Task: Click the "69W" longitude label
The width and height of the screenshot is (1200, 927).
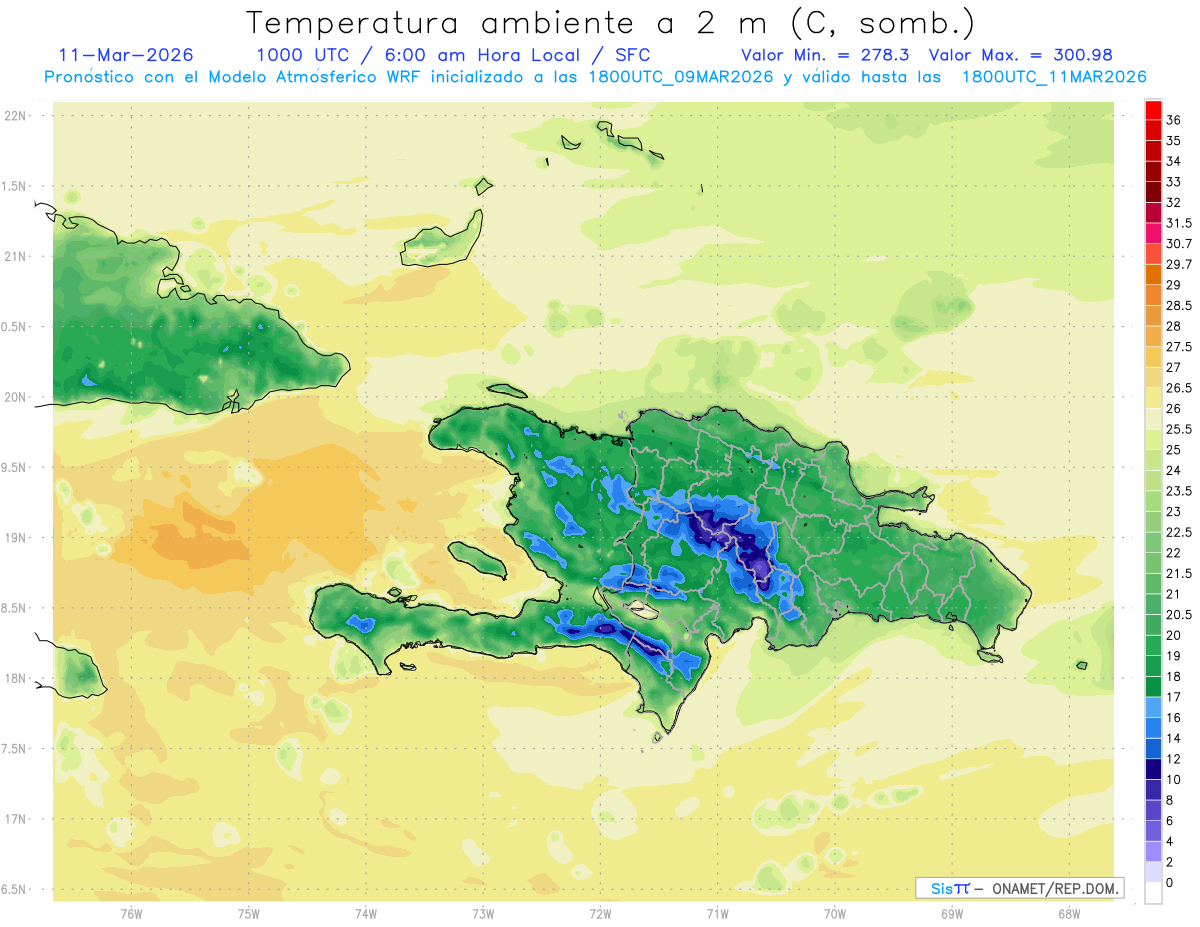Action: coord(952,914)
